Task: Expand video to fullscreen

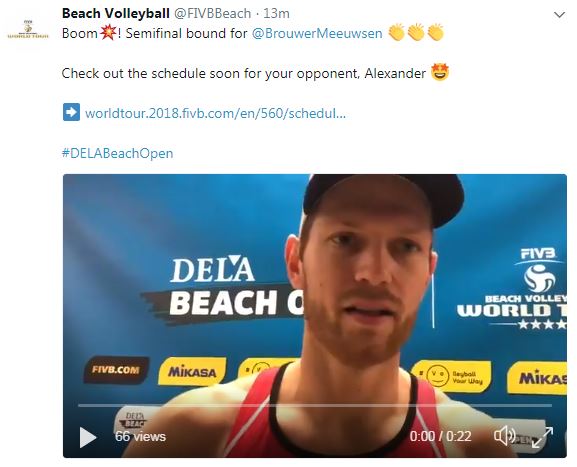Action: (542, 437)
